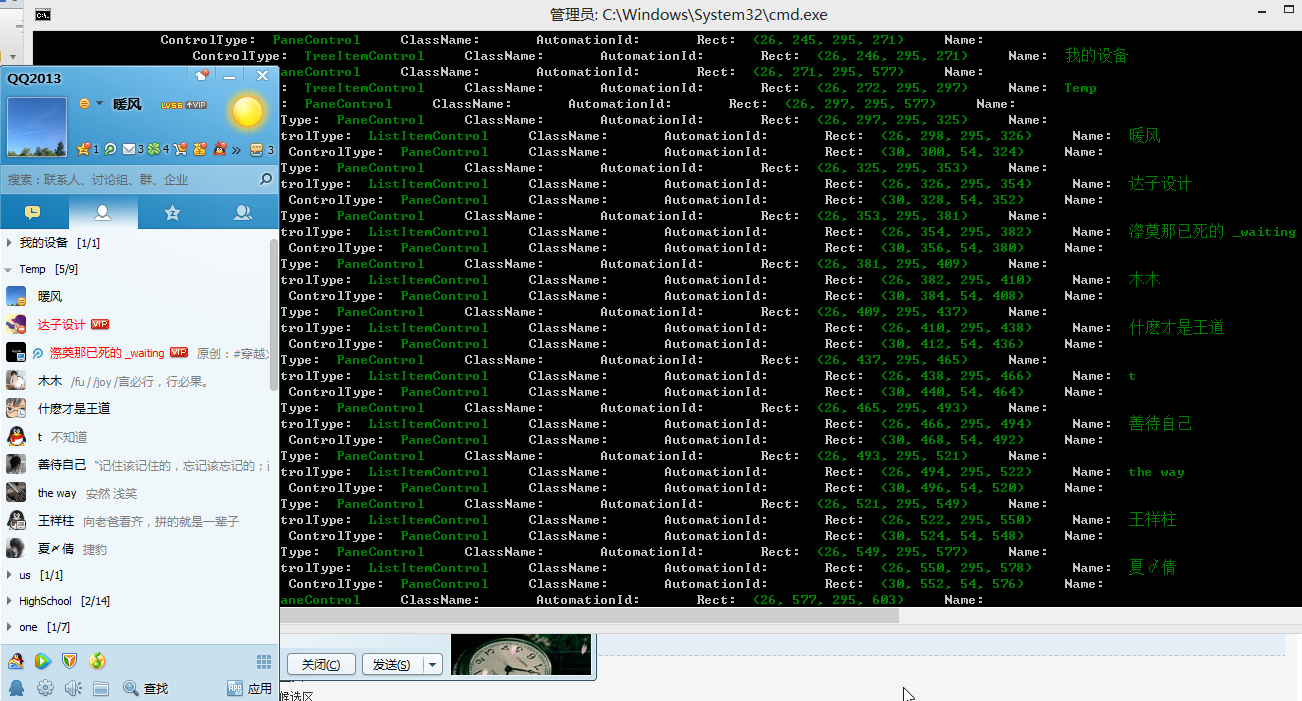Switch to the recent conversations tab

pyautogui.click(x=33, y=213)
